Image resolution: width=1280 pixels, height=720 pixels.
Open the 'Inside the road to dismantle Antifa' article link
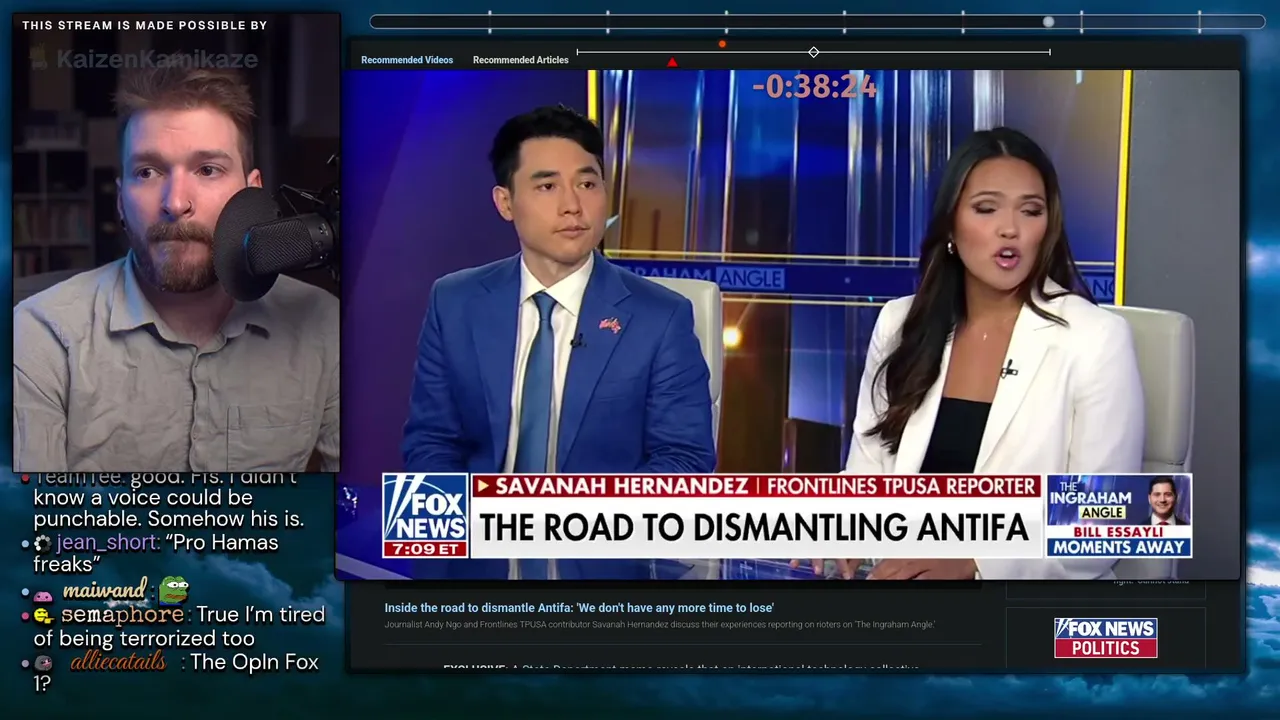[579, 608]
